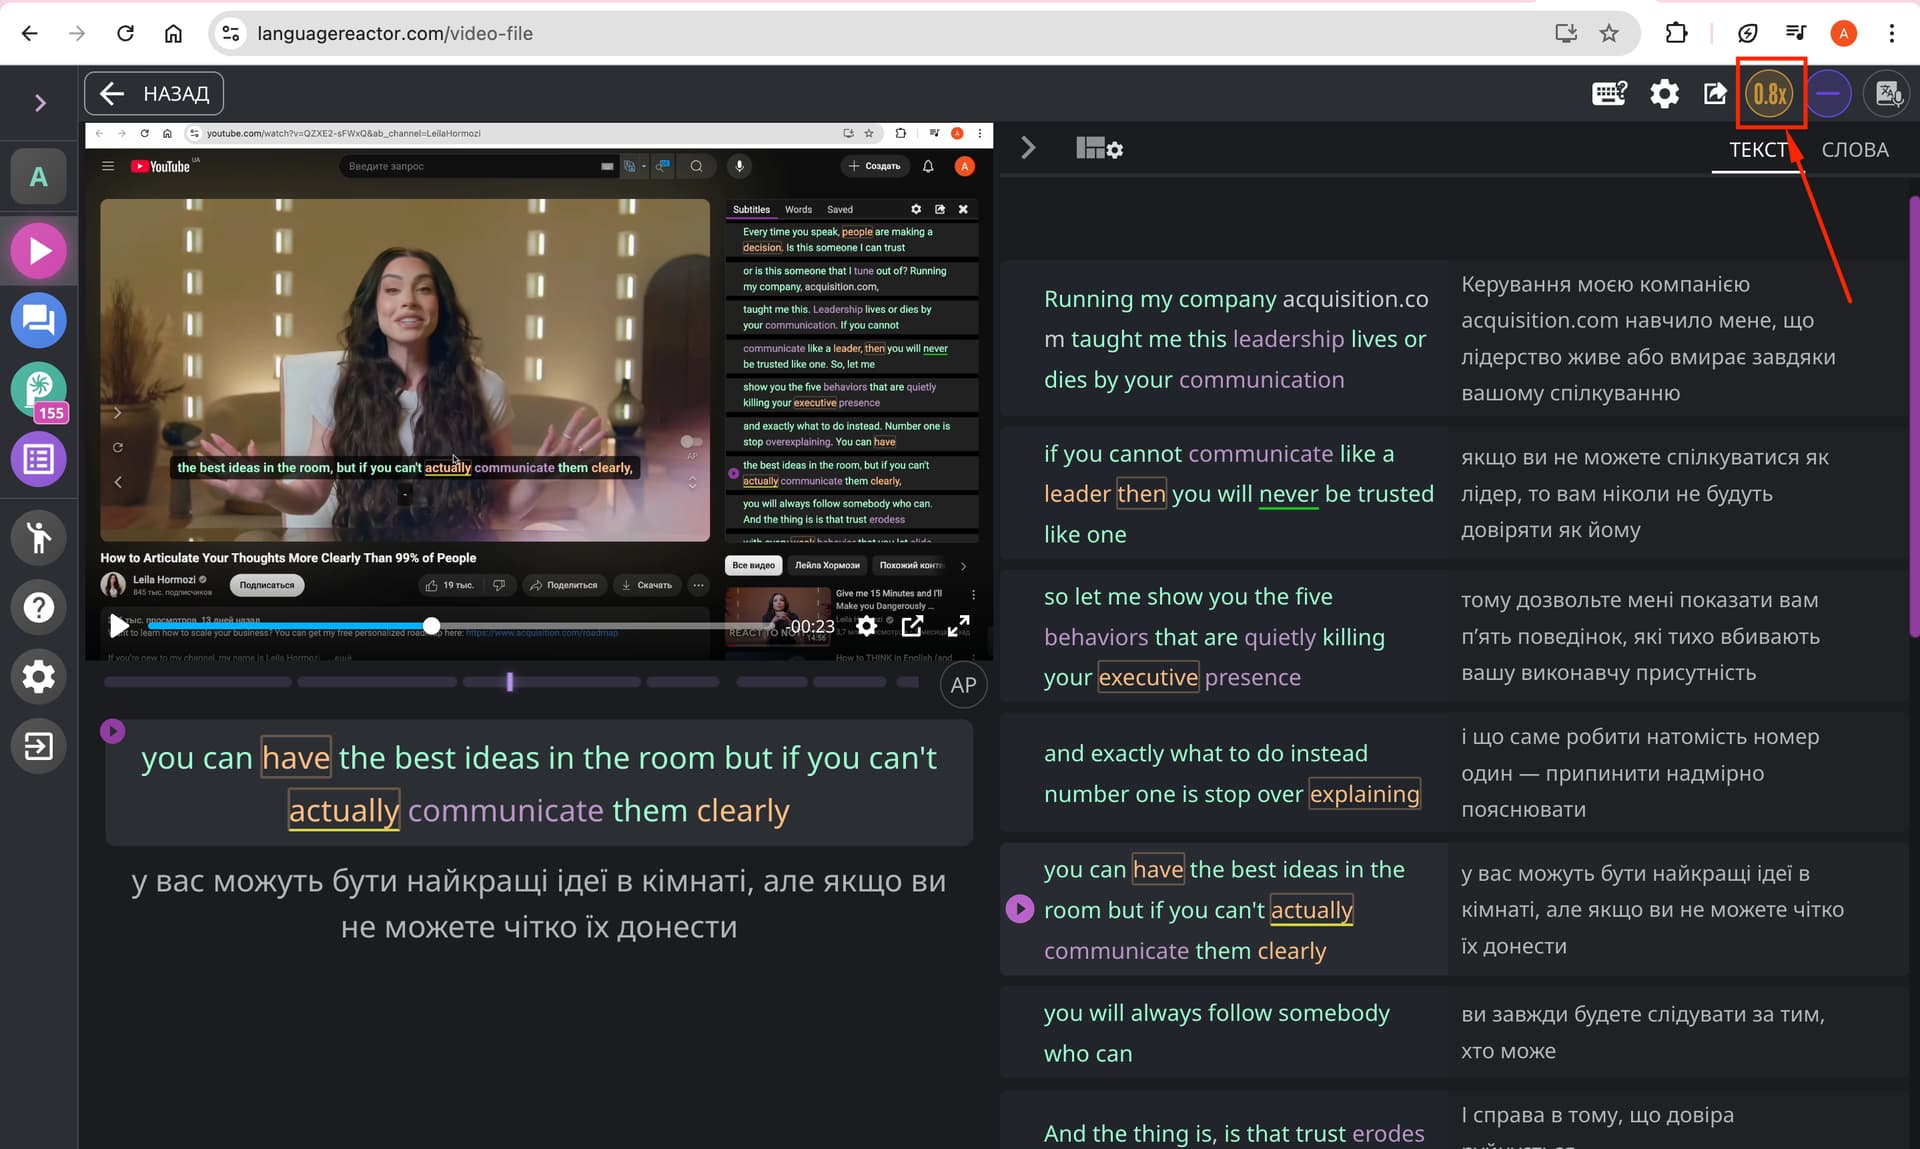Open the saved phrases list icon

click(39, 459)
